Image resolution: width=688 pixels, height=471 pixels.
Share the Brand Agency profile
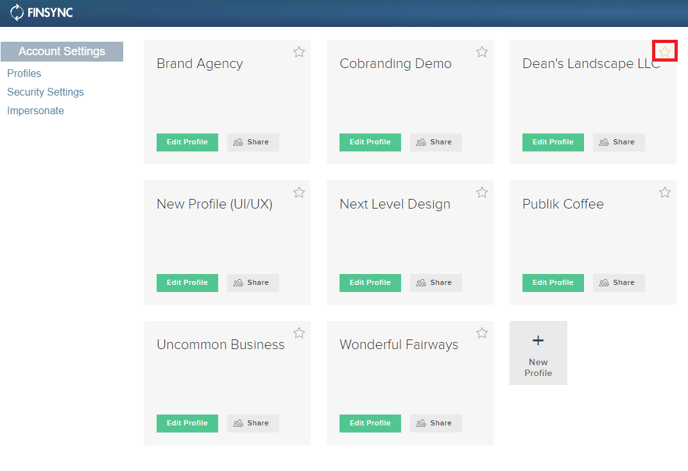253,142
